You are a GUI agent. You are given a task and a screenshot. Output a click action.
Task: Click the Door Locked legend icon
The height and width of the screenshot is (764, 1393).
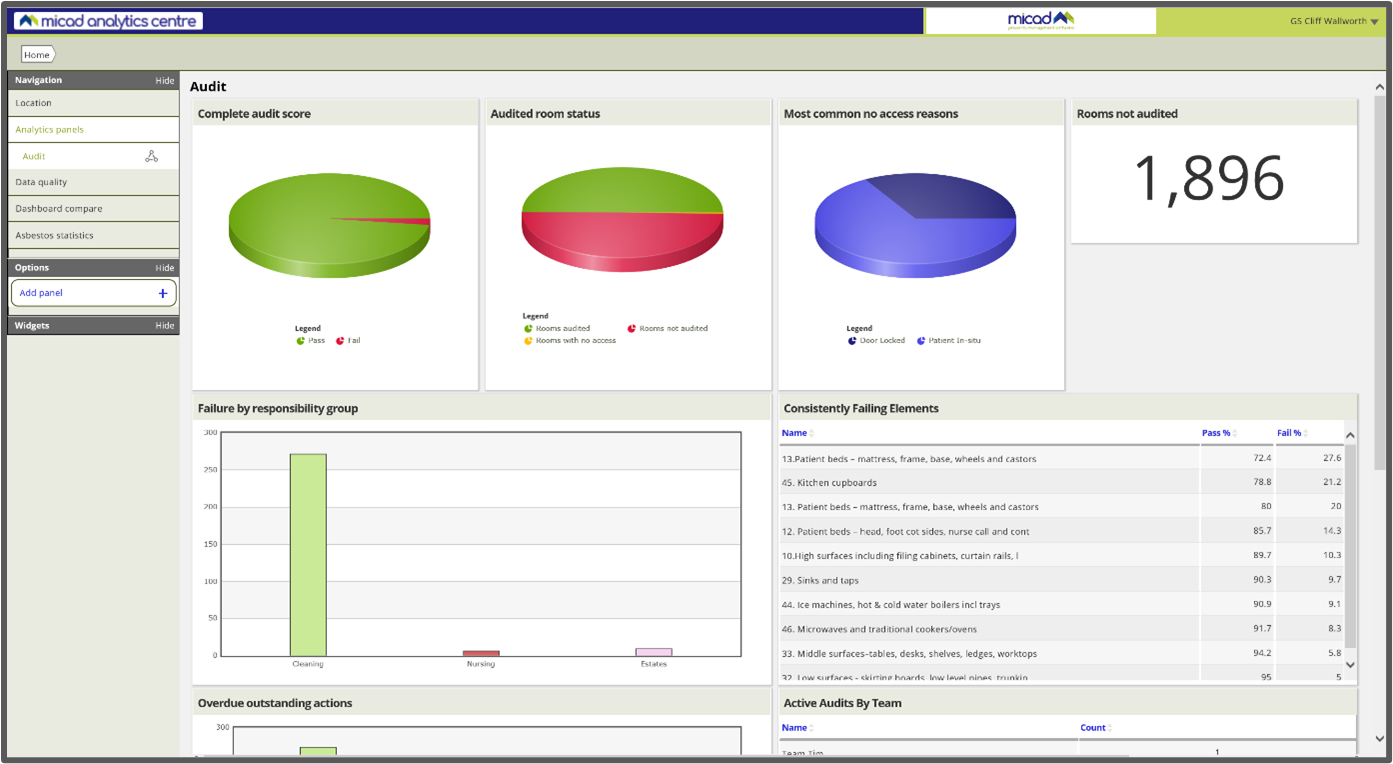pos(850,340)
